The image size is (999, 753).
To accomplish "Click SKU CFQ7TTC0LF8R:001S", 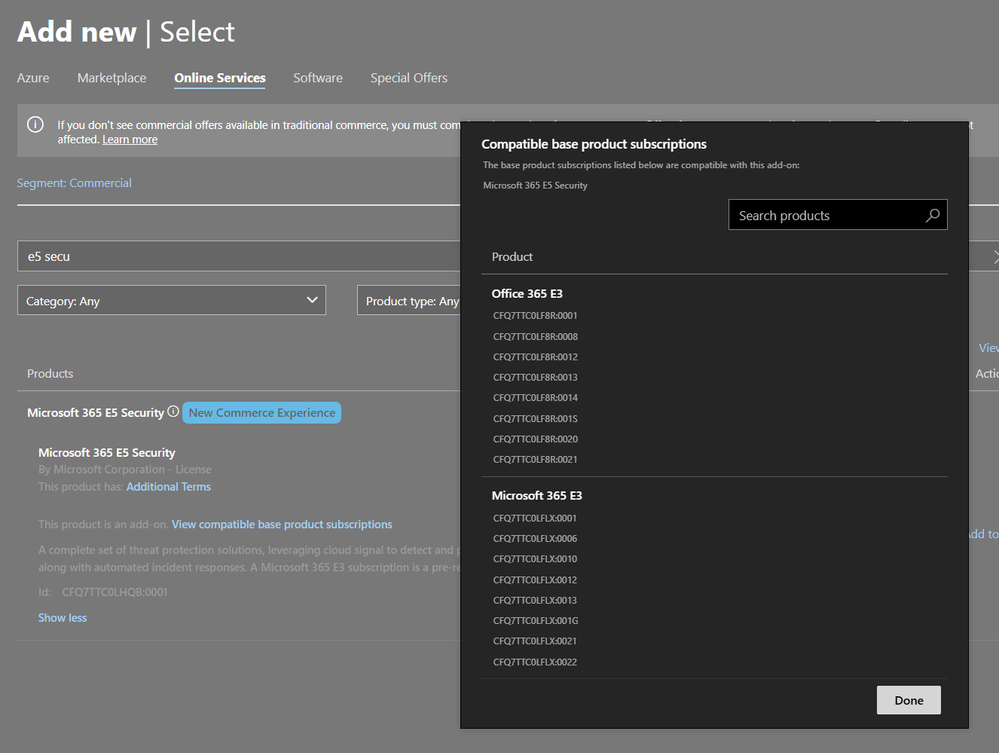I will click(535, 419).
